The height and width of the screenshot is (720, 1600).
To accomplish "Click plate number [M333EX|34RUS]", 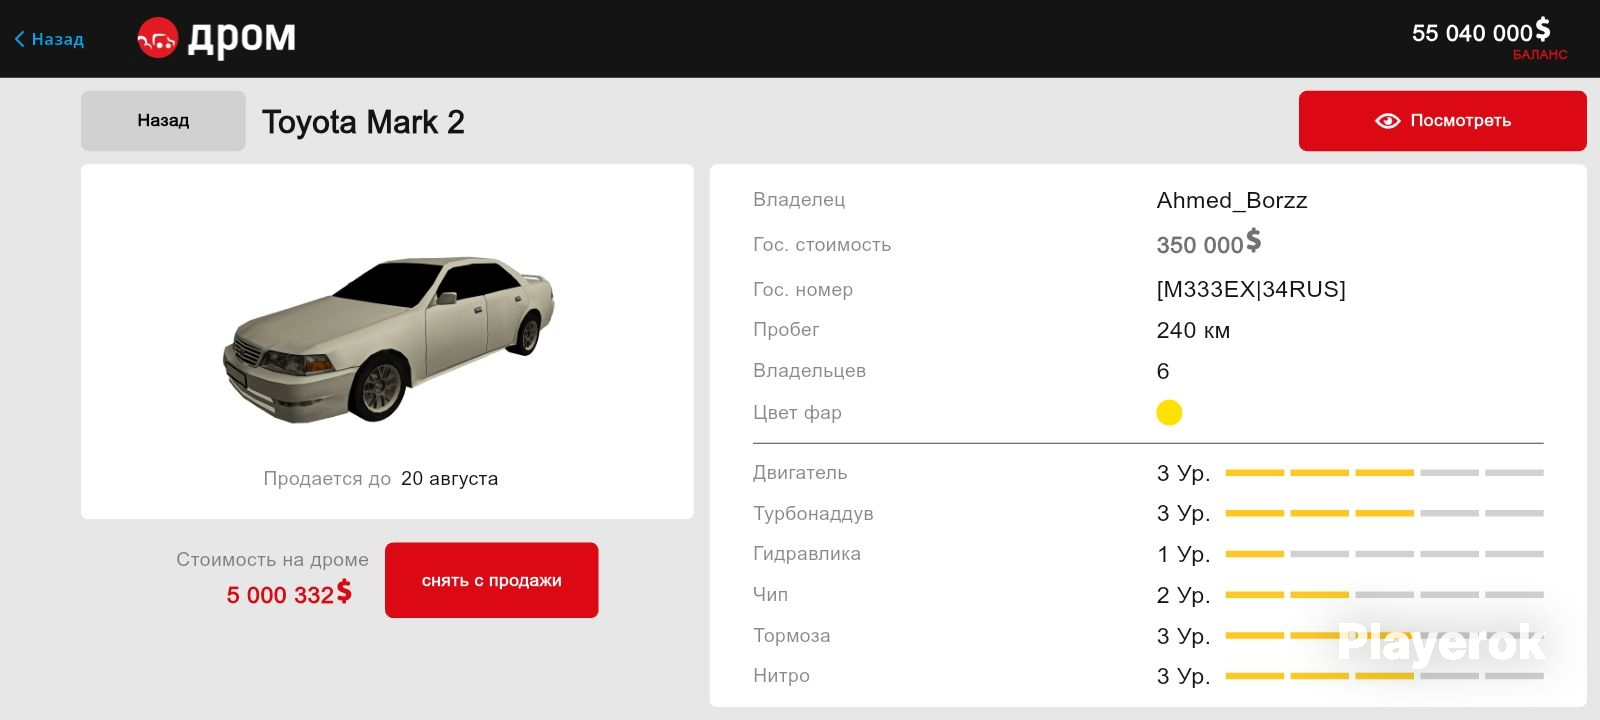I will 1251,289.
